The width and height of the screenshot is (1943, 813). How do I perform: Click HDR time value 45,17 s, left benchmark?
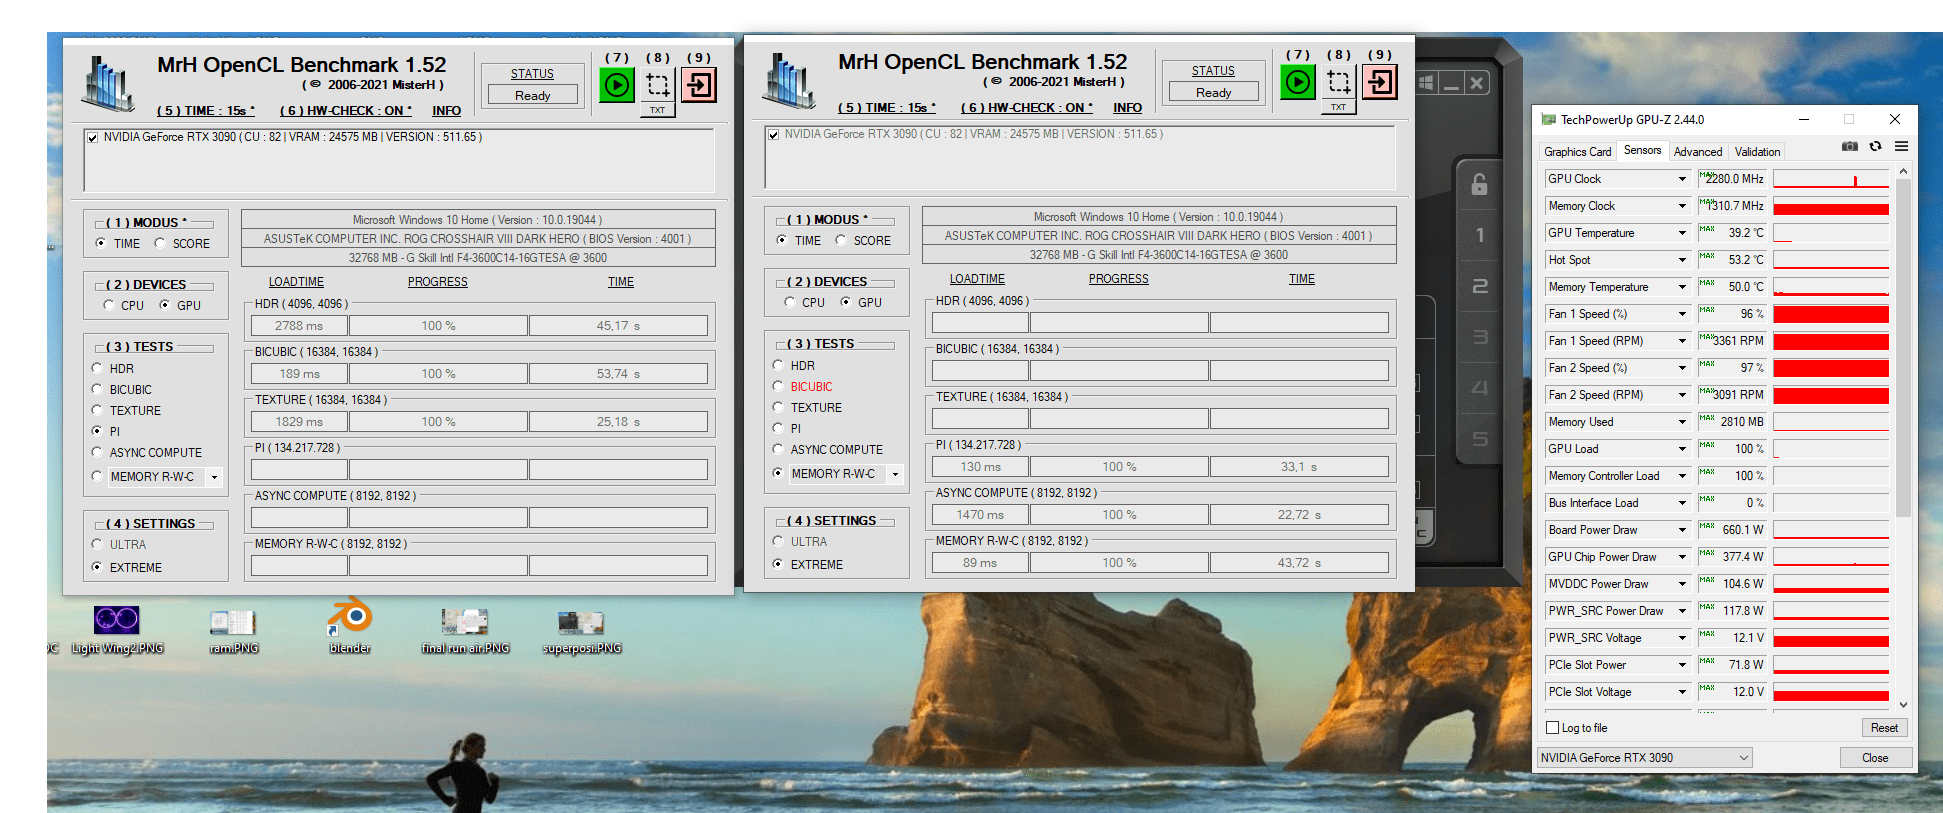click(618, 326)
